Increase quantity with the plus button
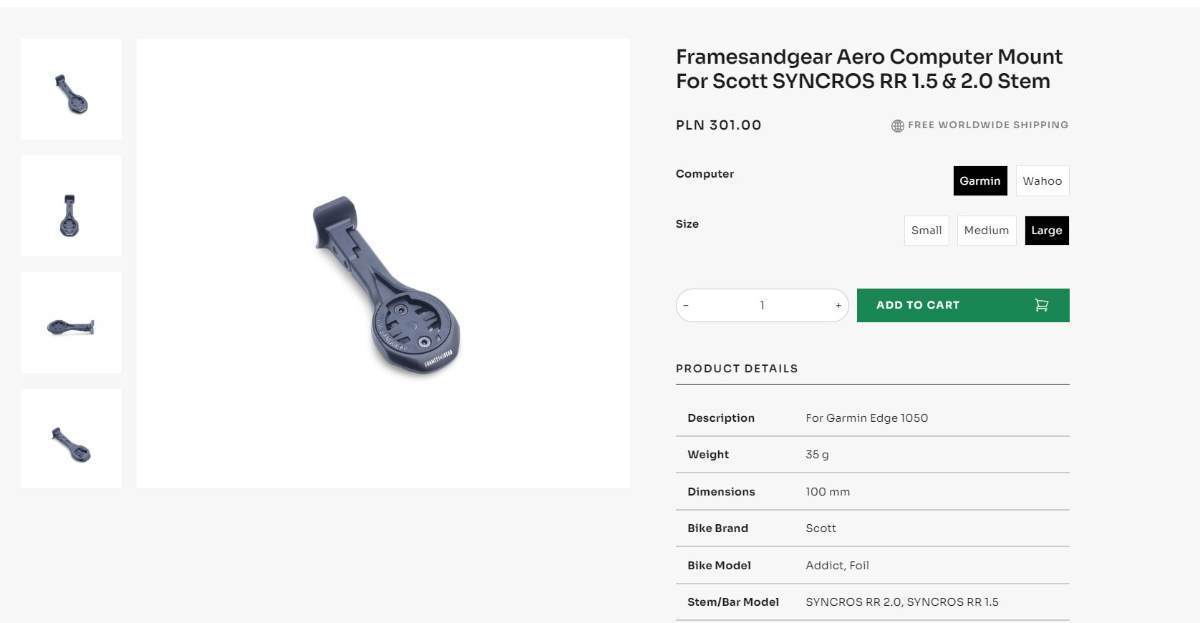The image size is (1200, 623). pyautogui.click(x=838, y=306)
